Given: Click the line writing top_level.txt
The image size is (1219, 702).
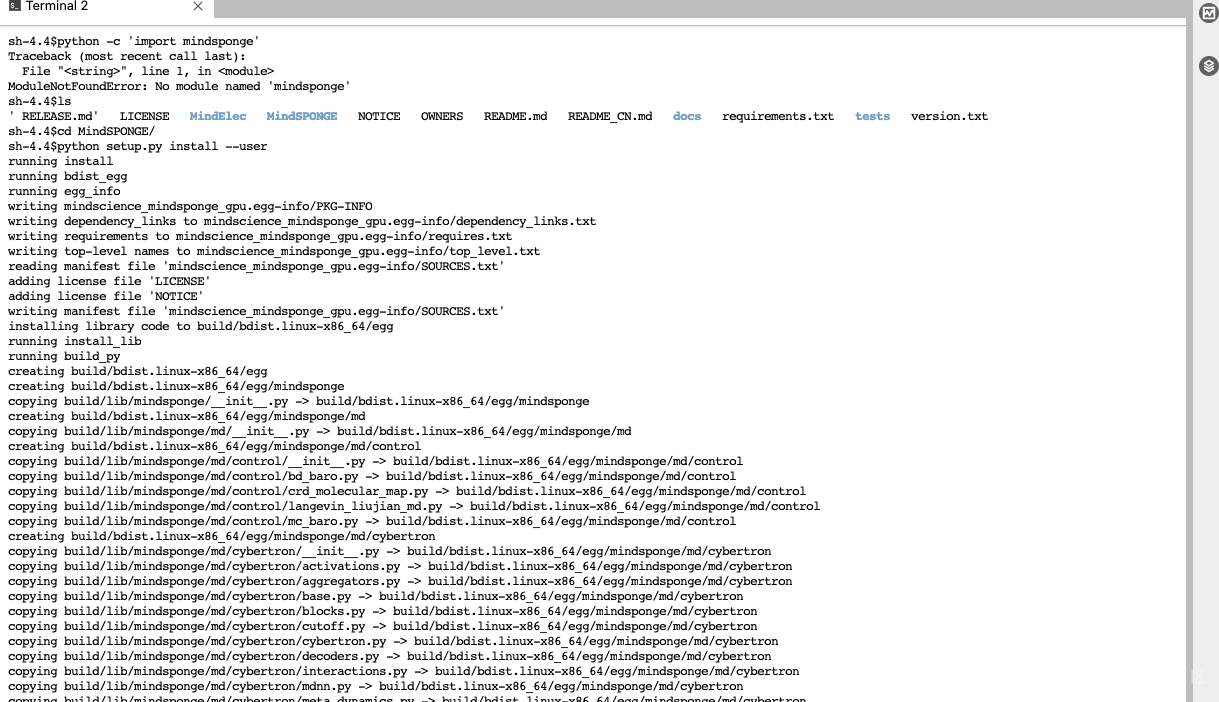Looking at the screenshot, I should click(x=274, y=251).
